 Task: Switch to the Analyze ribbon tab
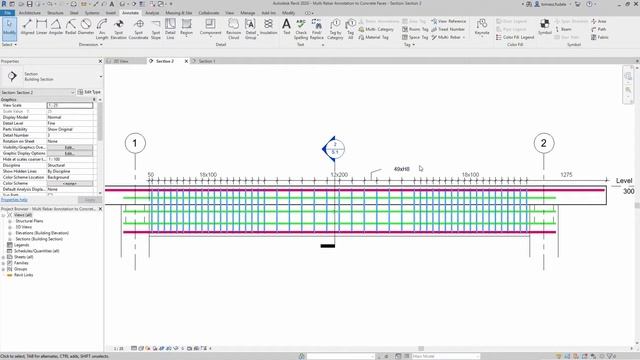(x=152, y=13)
